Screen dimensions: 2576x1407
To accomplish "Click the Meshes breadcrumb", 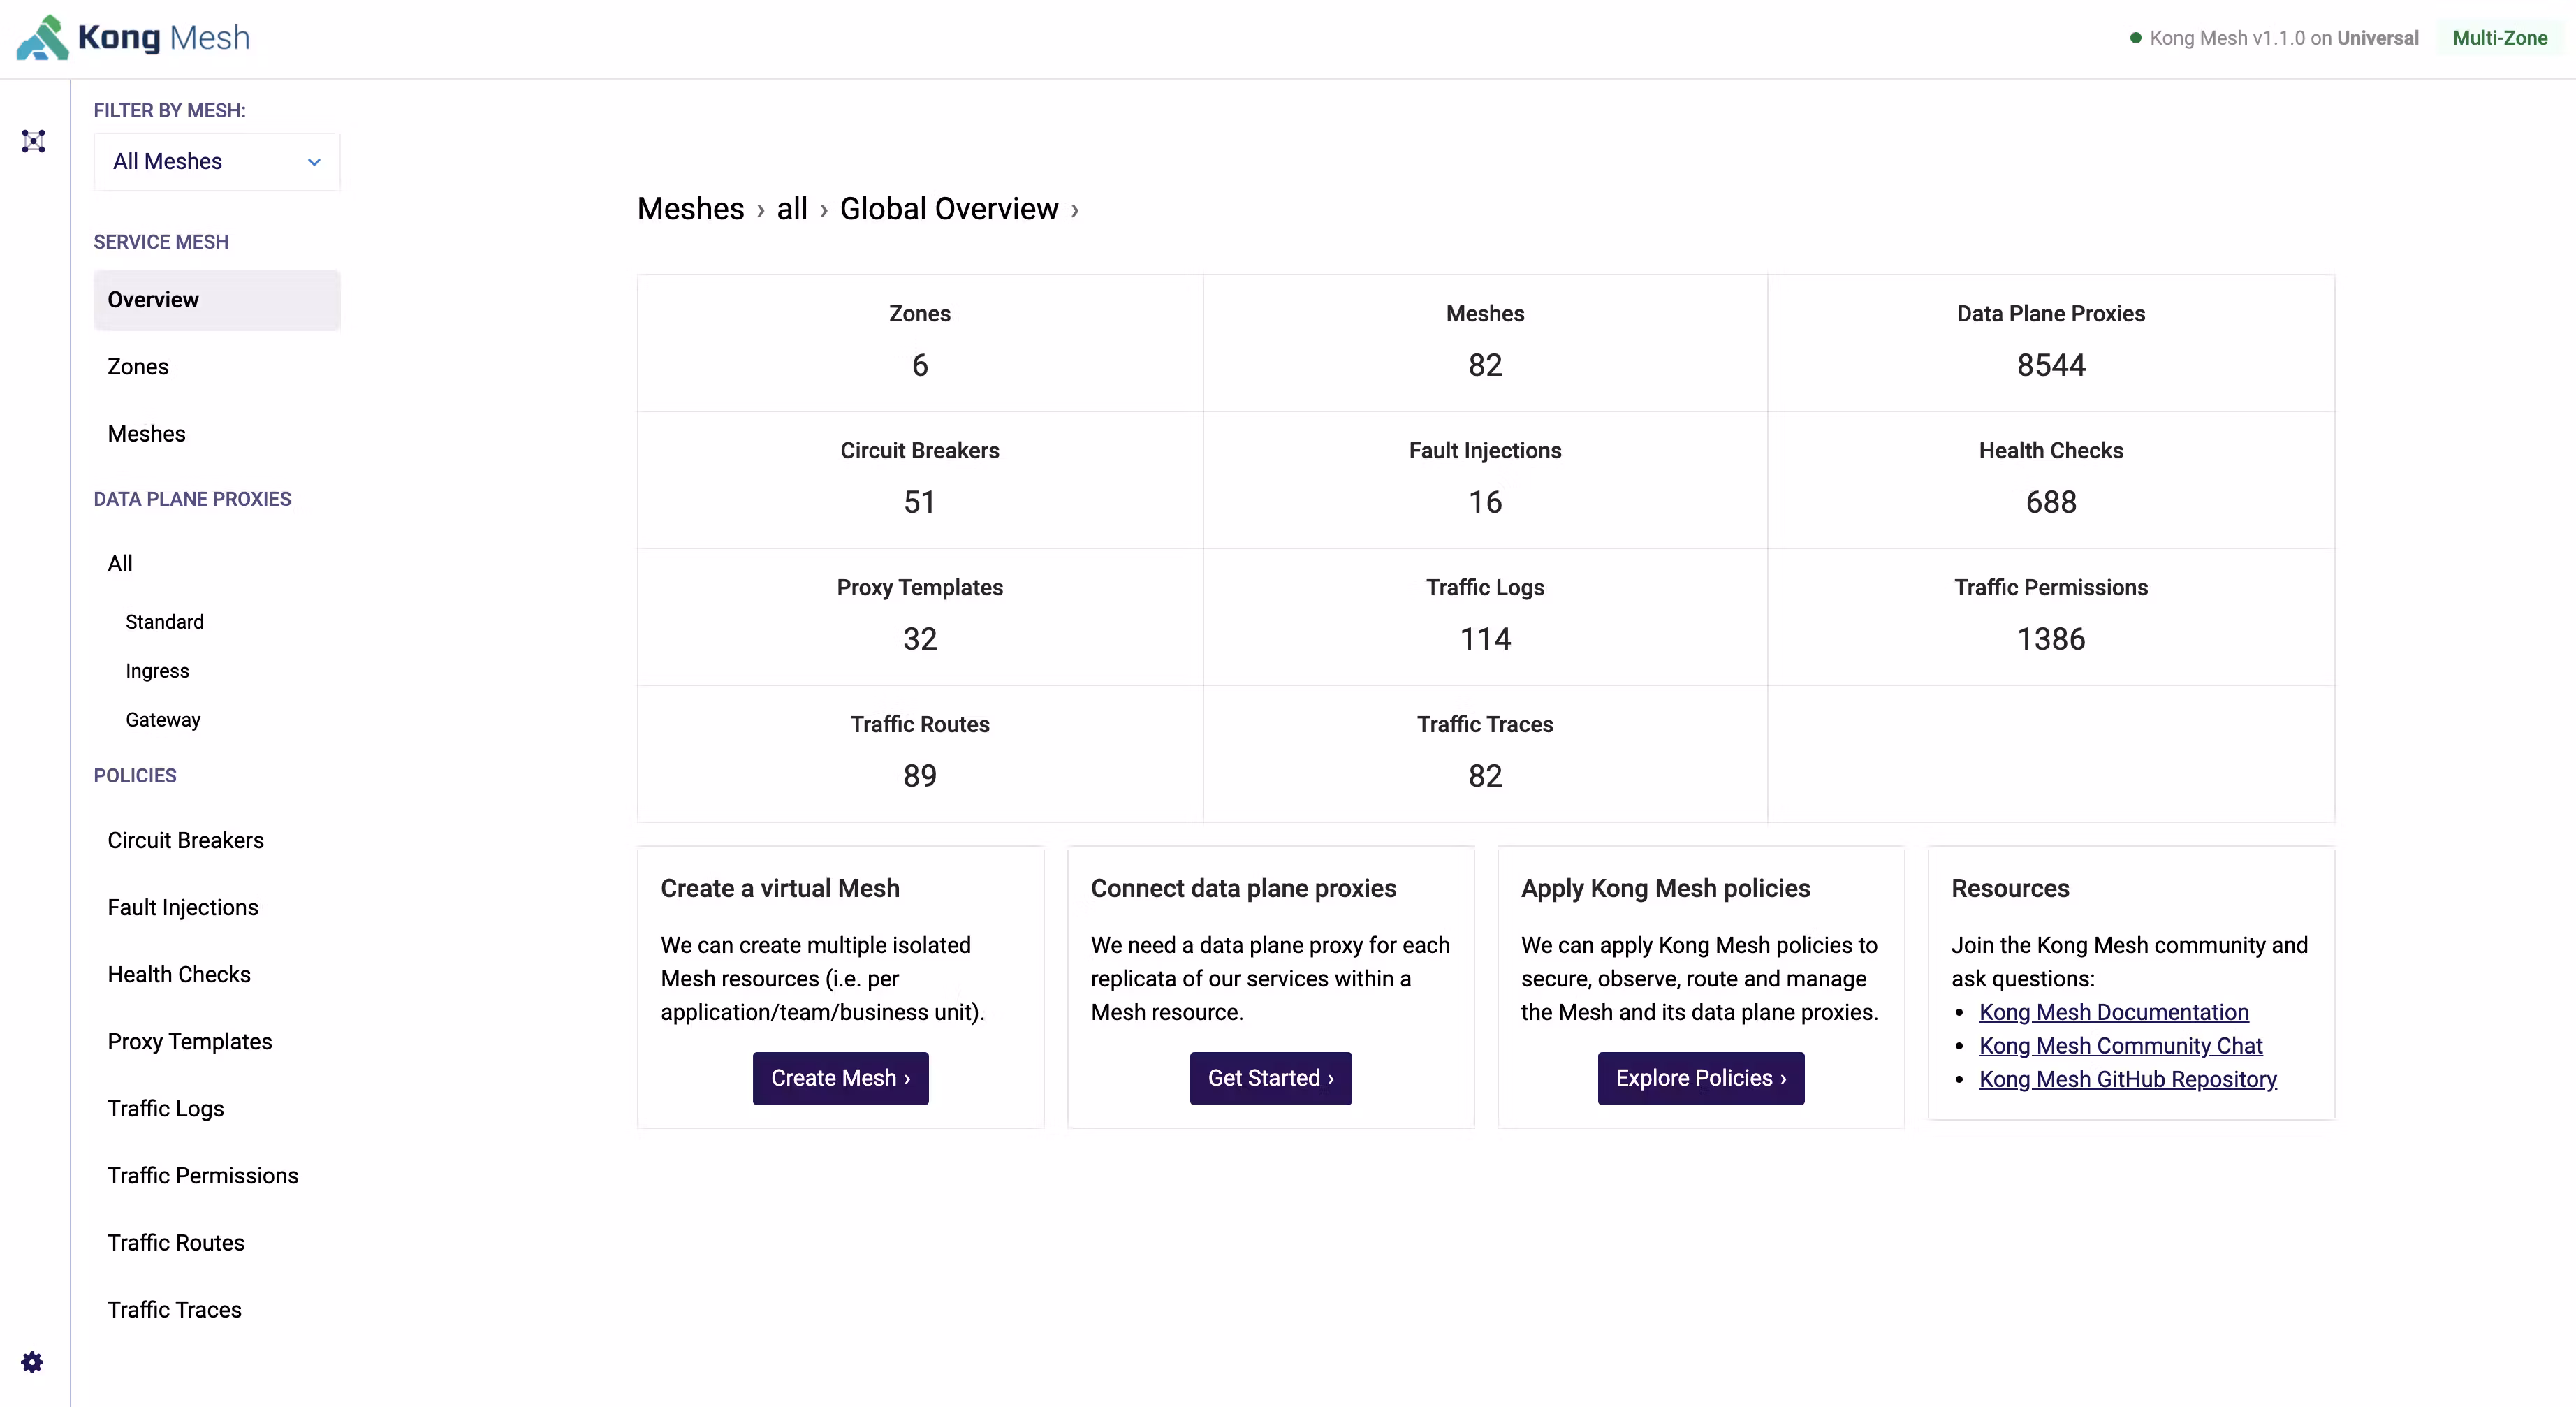I will [690, 209].
